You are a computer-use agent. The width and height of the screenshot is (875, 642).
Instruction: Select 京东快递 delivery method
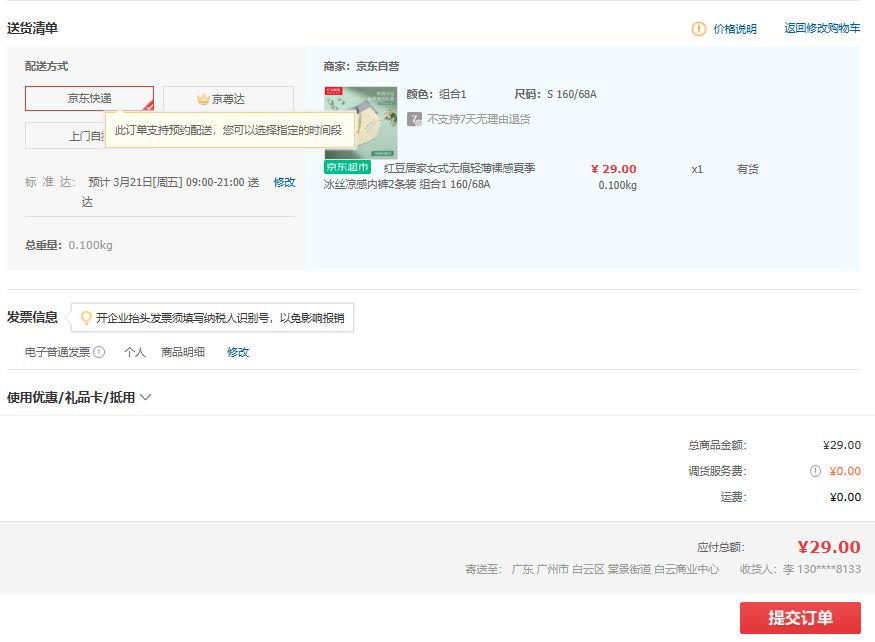(89, 98)
